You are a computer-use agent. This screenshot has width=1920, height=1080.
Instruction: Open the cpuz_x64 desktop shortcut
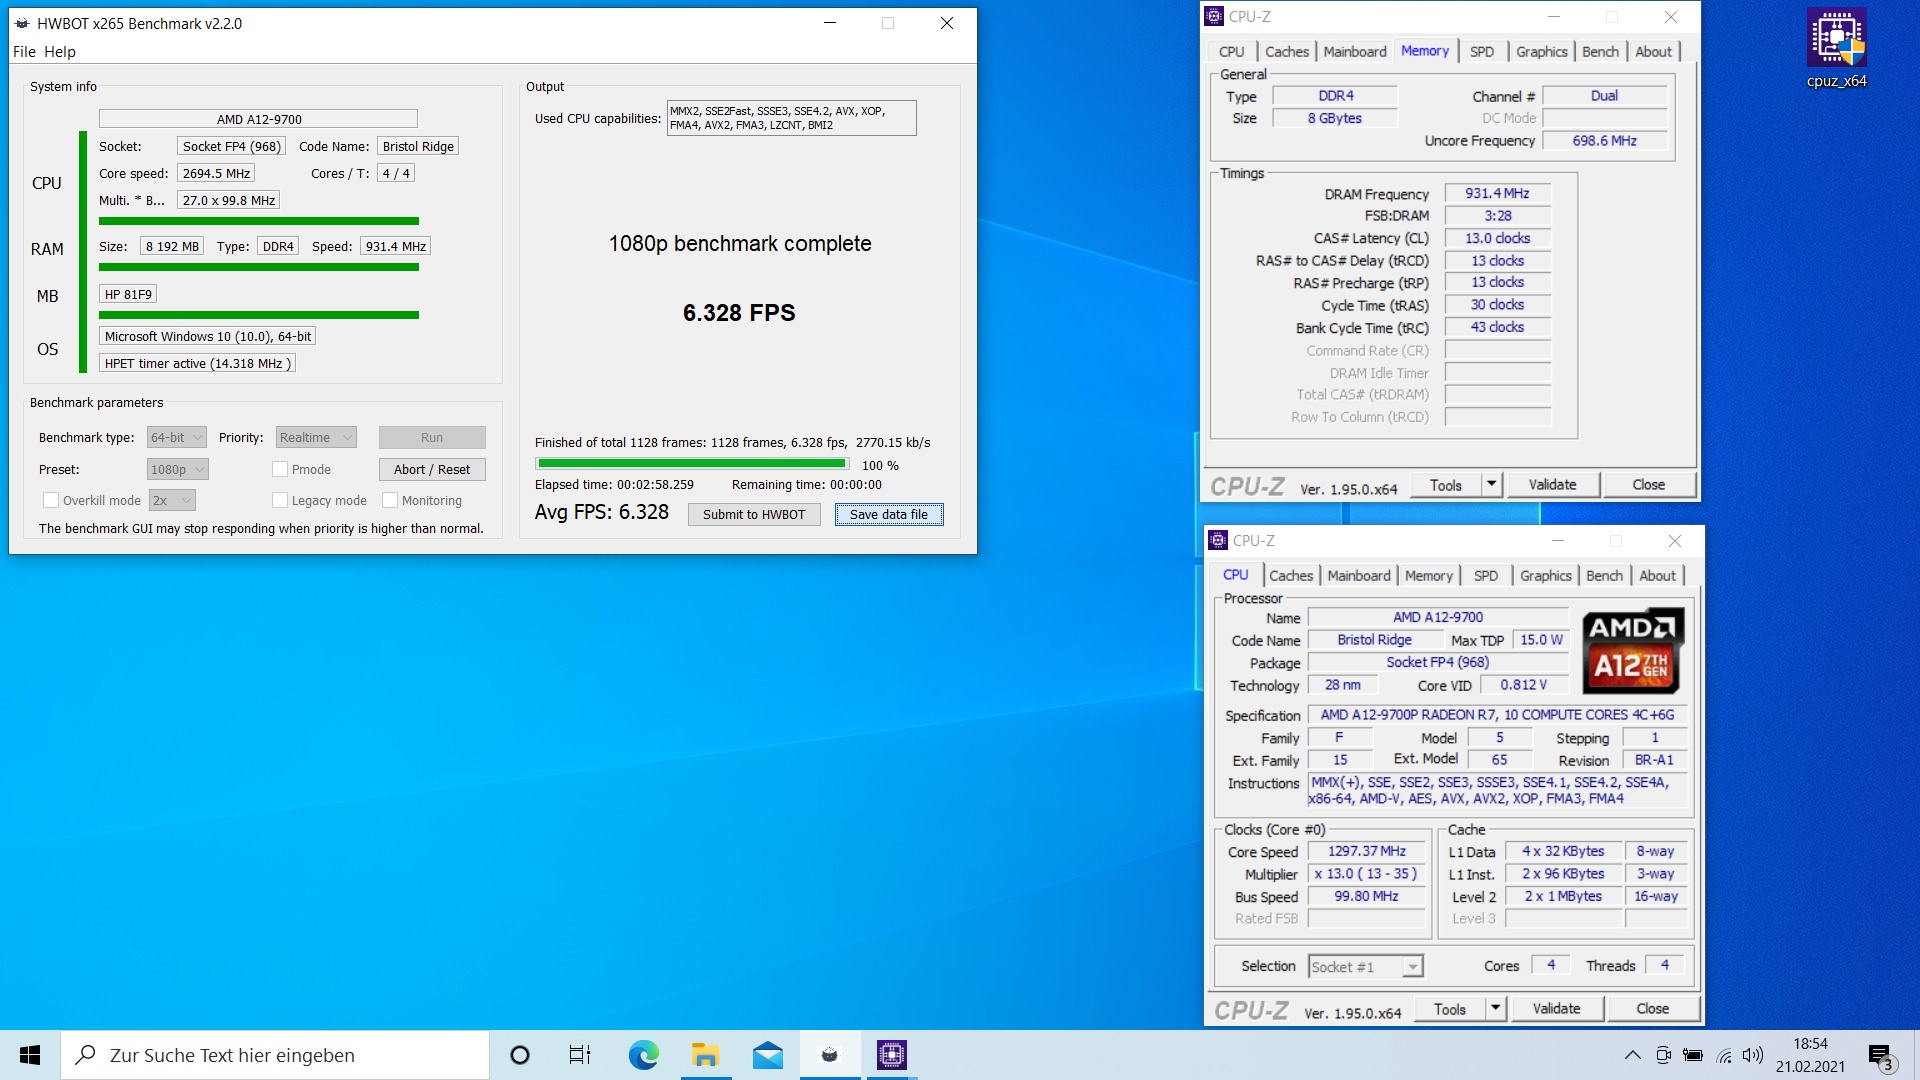[x=1836, y=48]
